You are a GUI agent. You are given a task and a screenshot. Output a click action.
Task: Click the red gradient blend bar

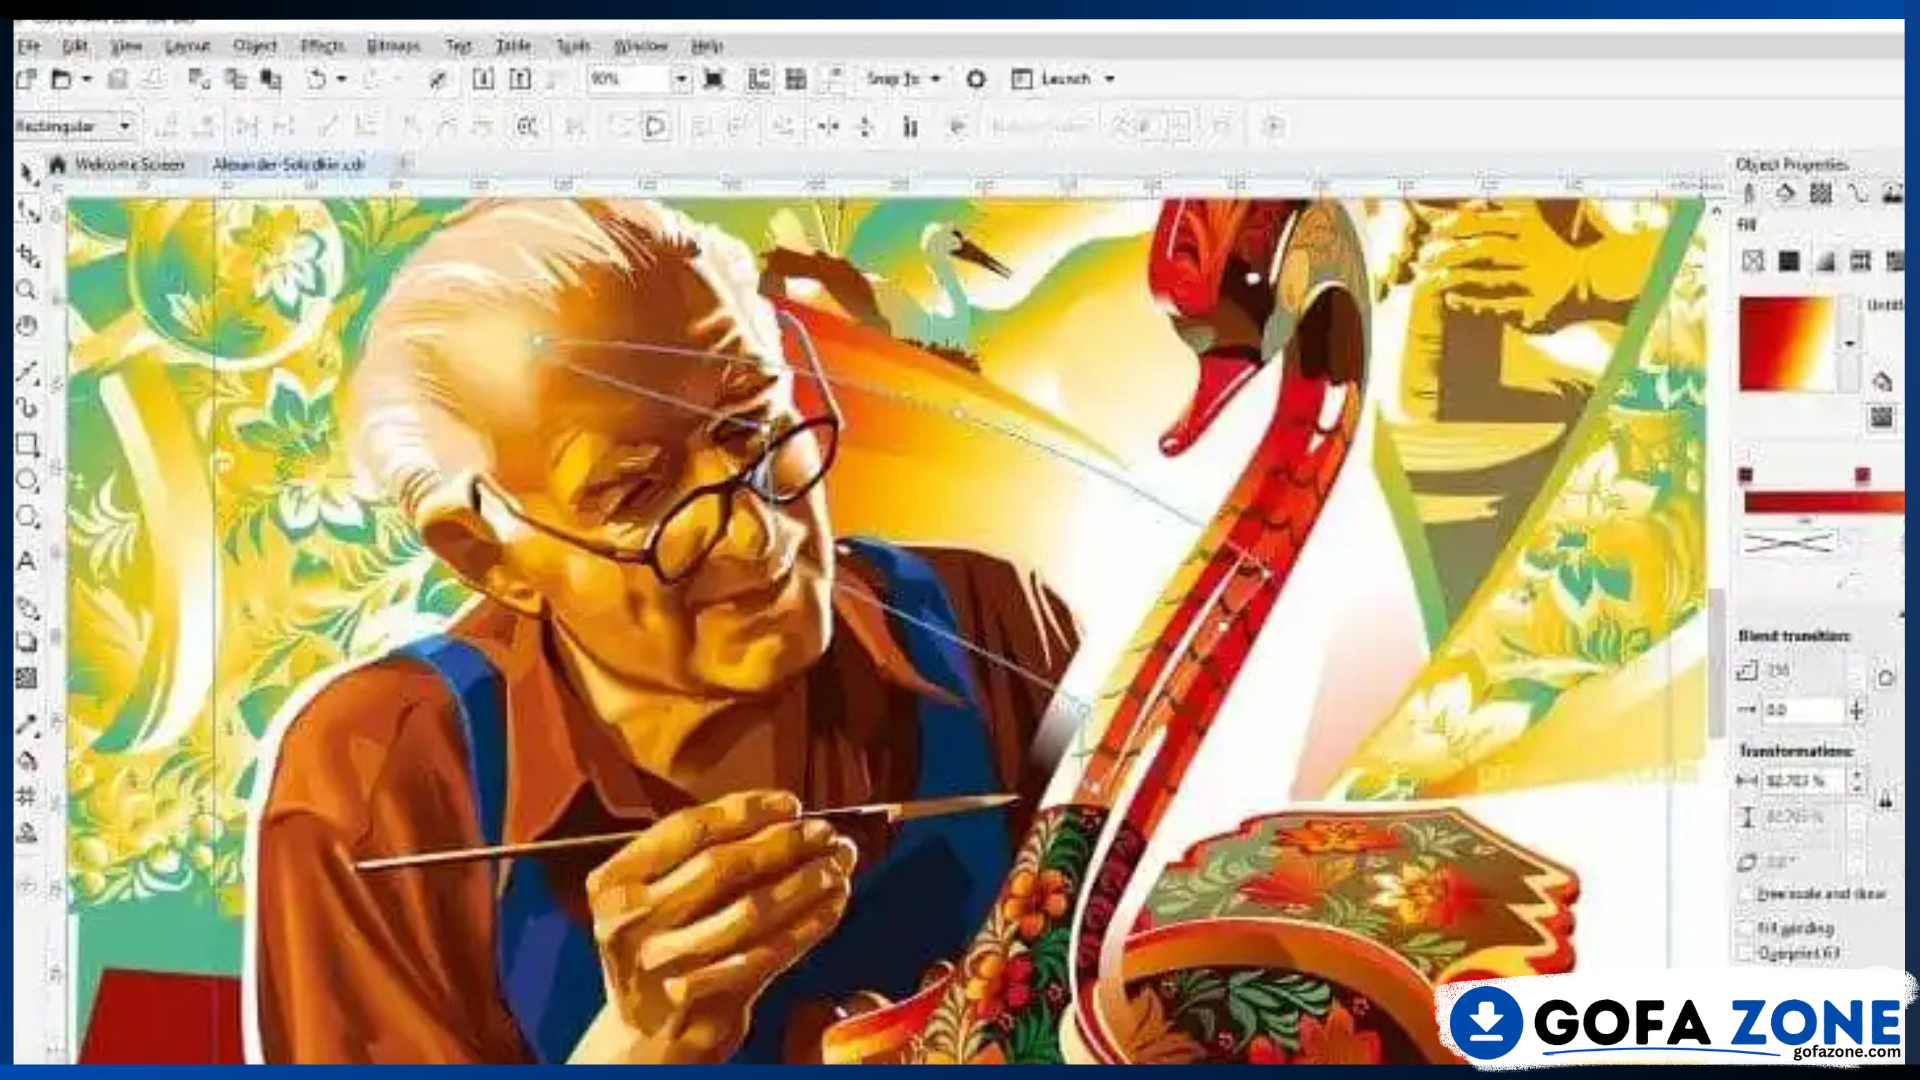coord(1823,503)
